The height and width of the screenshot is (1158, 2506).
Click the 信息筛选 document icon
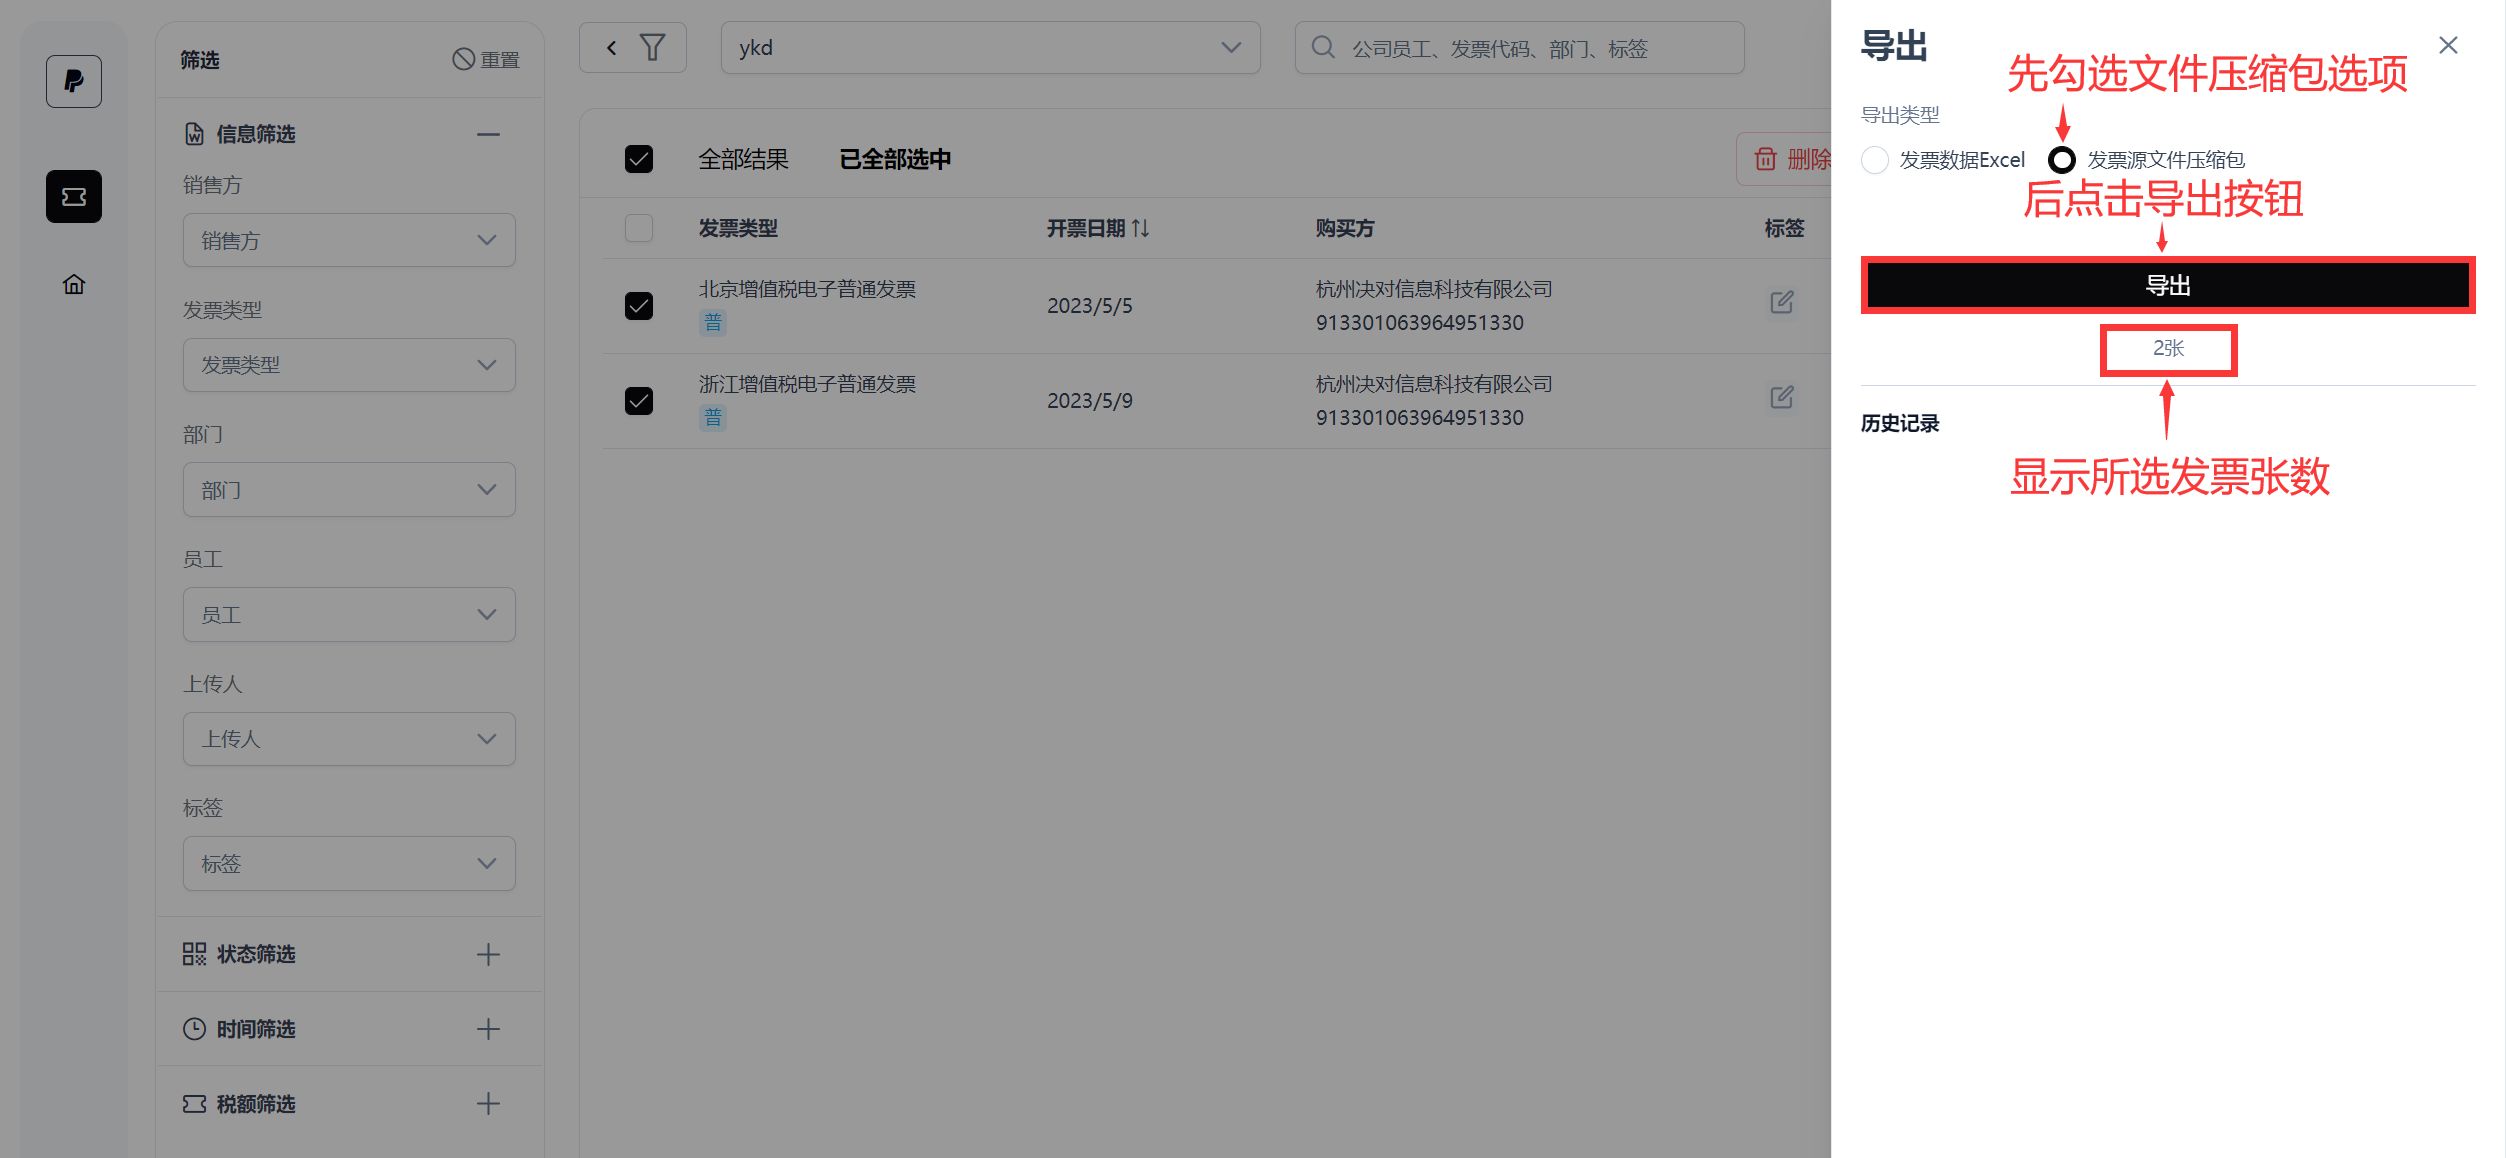[x=195, y=134]
